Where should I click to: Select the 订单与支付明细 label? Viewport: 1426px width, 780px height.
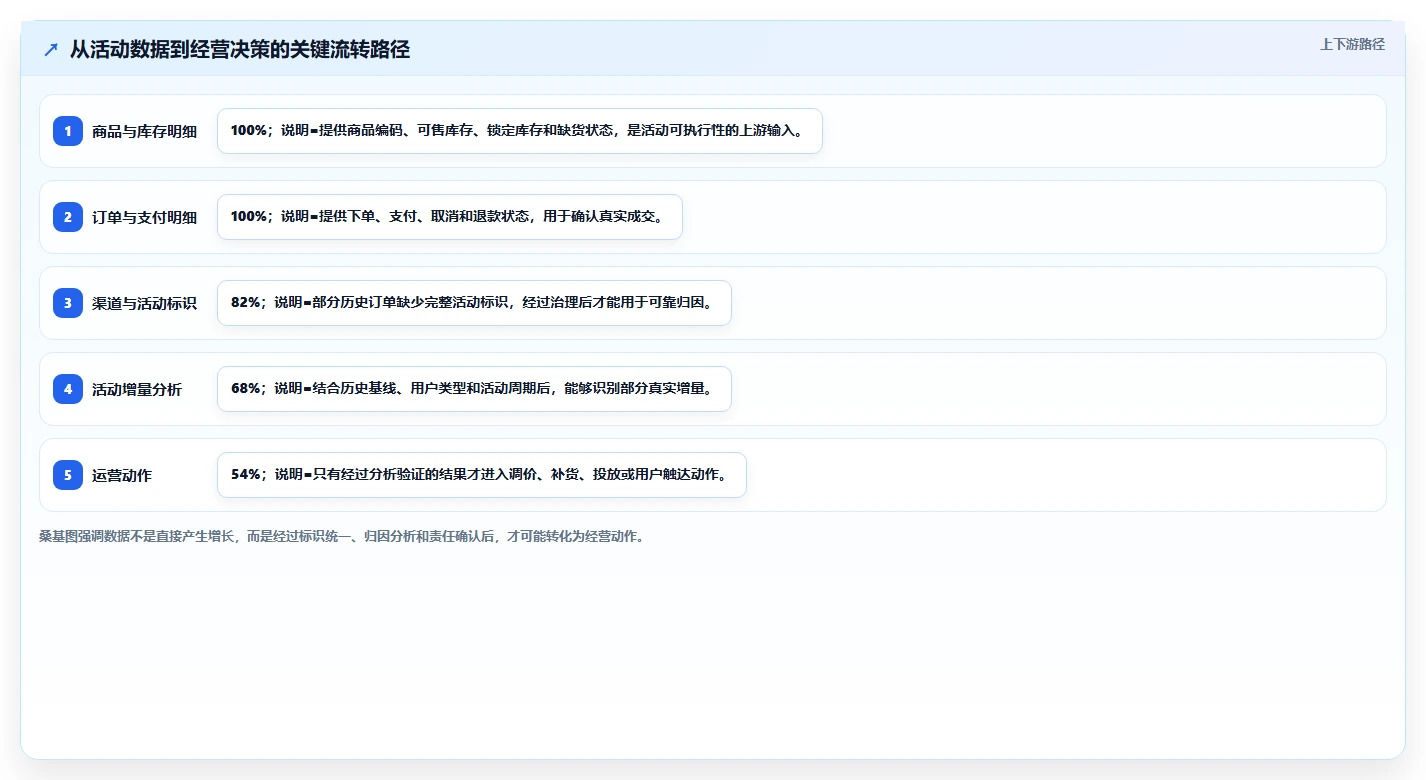pyautogui.click(x=145, y=217)
